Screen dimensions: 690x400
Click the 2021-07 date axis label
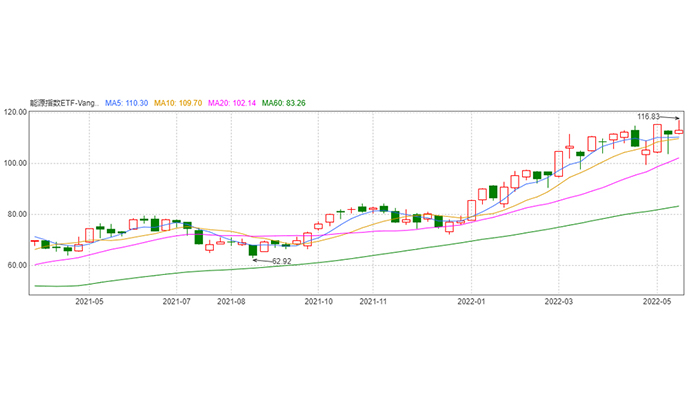click(x=176, y=299)
